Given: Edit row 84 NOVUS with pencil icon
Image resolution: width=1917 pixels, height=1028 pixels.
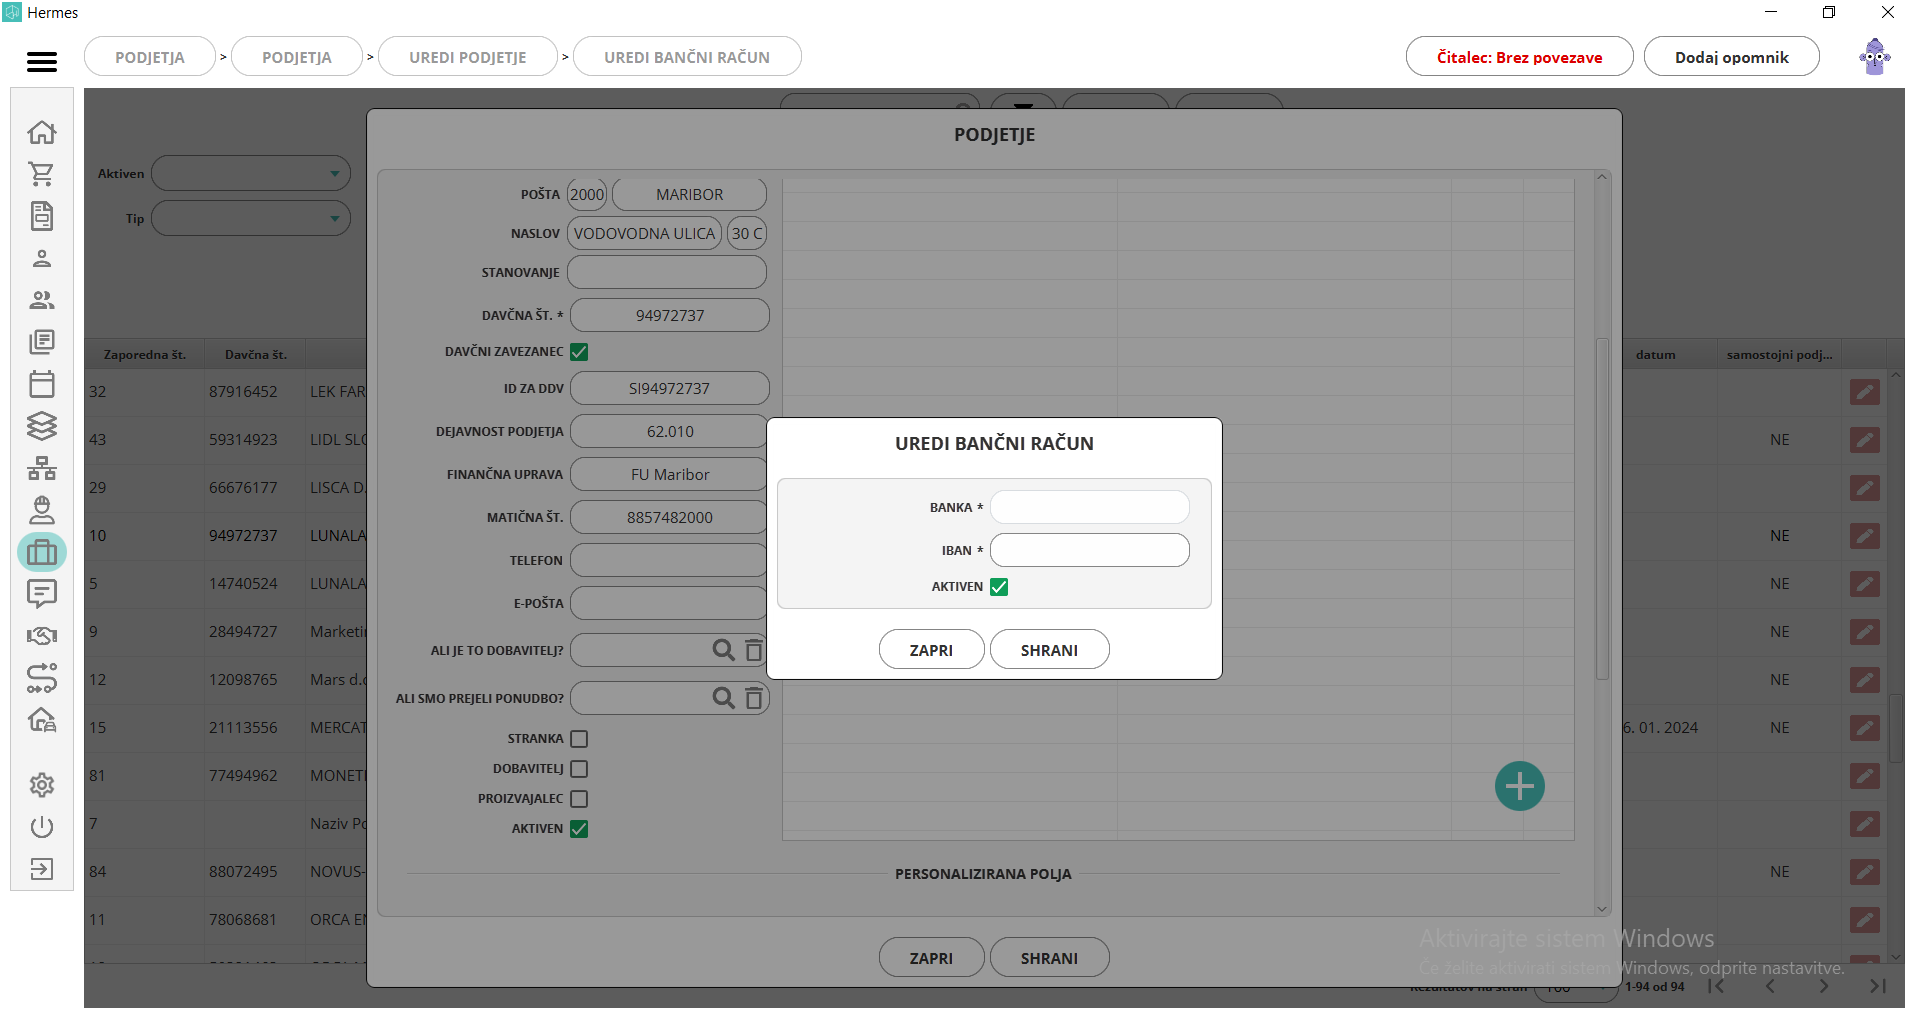Looking at the screenshot, I should [1865, 872].
